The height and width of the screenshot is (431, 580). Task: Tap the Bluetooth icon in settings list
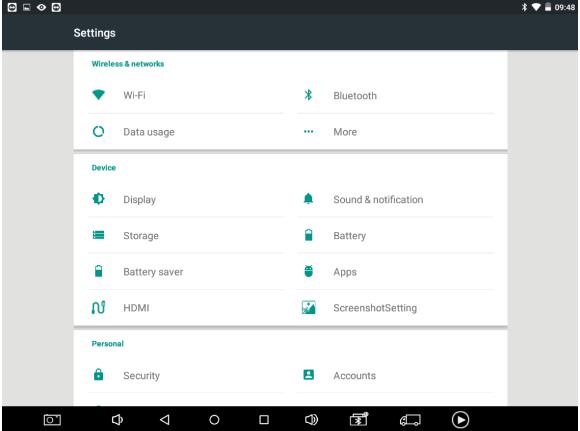click(308, 95)
